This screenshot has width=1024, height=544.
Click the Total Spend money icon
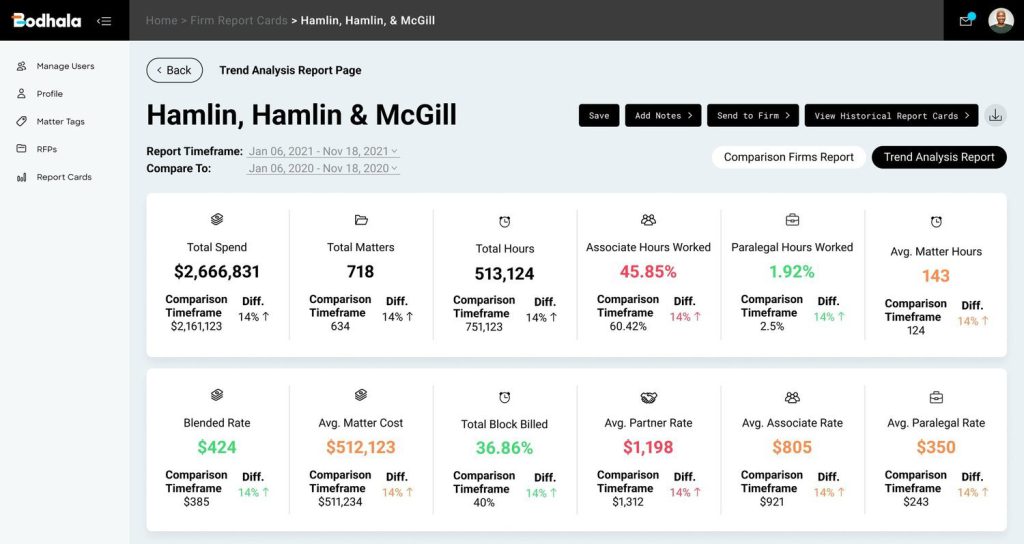pyautogui.click(x=217, y=219)
